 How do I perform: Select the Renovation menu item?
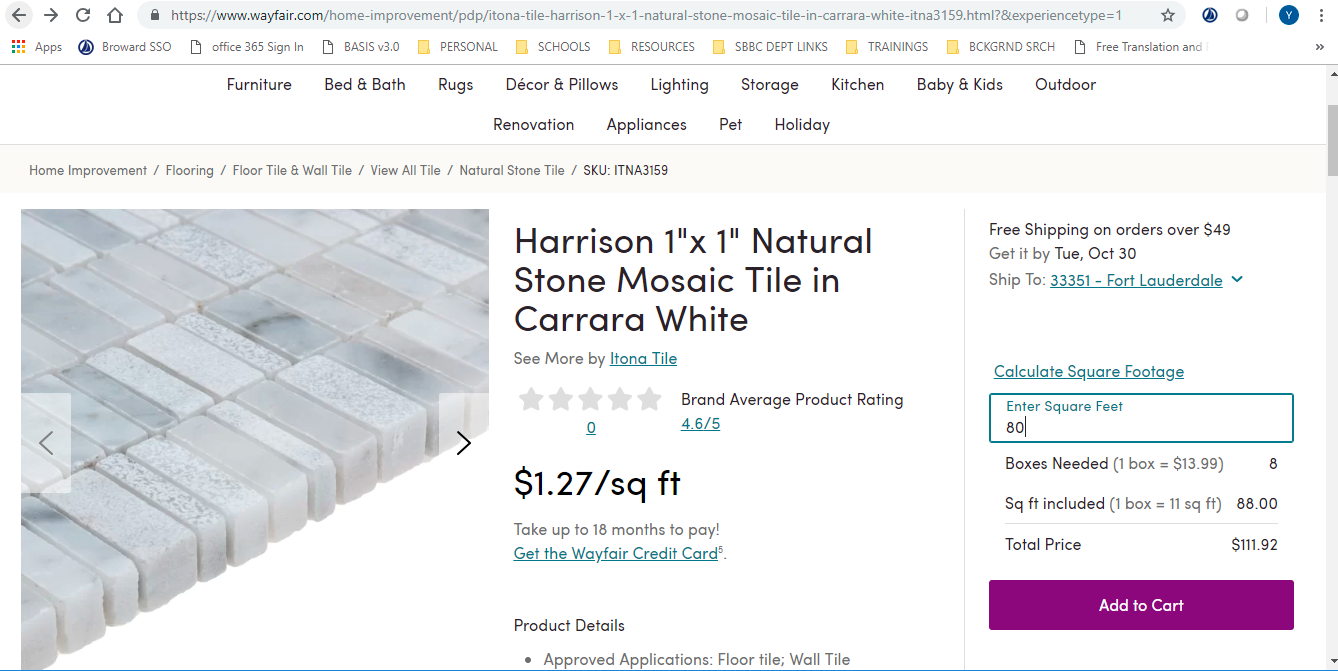pos(533,125)
